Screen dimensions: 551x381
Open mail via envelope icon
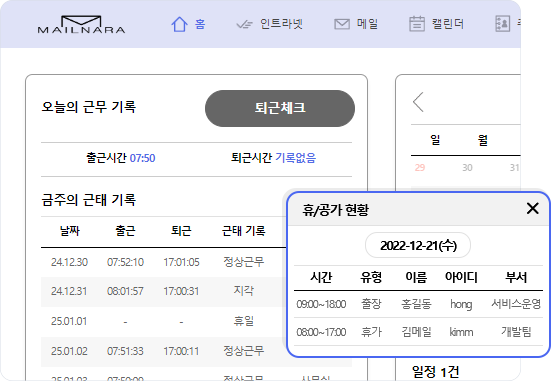click(x=342, y=24)
